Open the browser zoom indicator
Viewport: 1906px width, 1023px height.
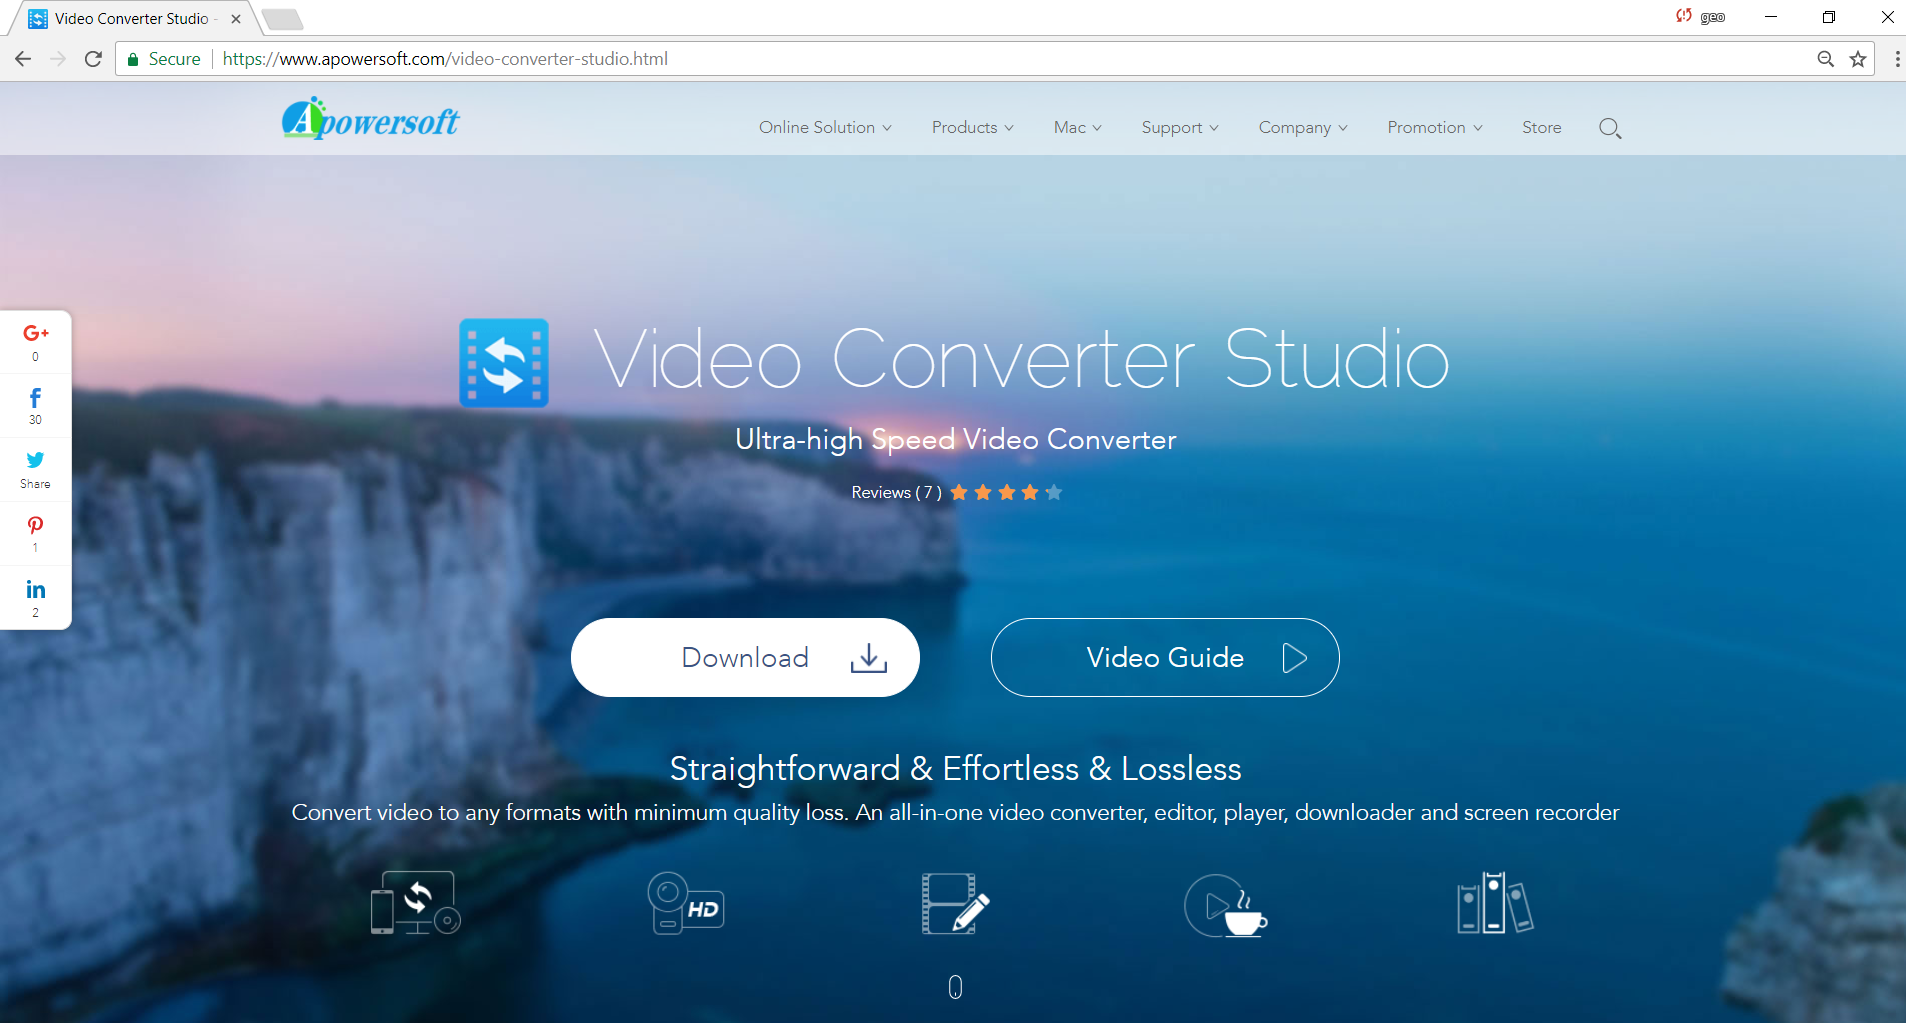[1825, 59]
